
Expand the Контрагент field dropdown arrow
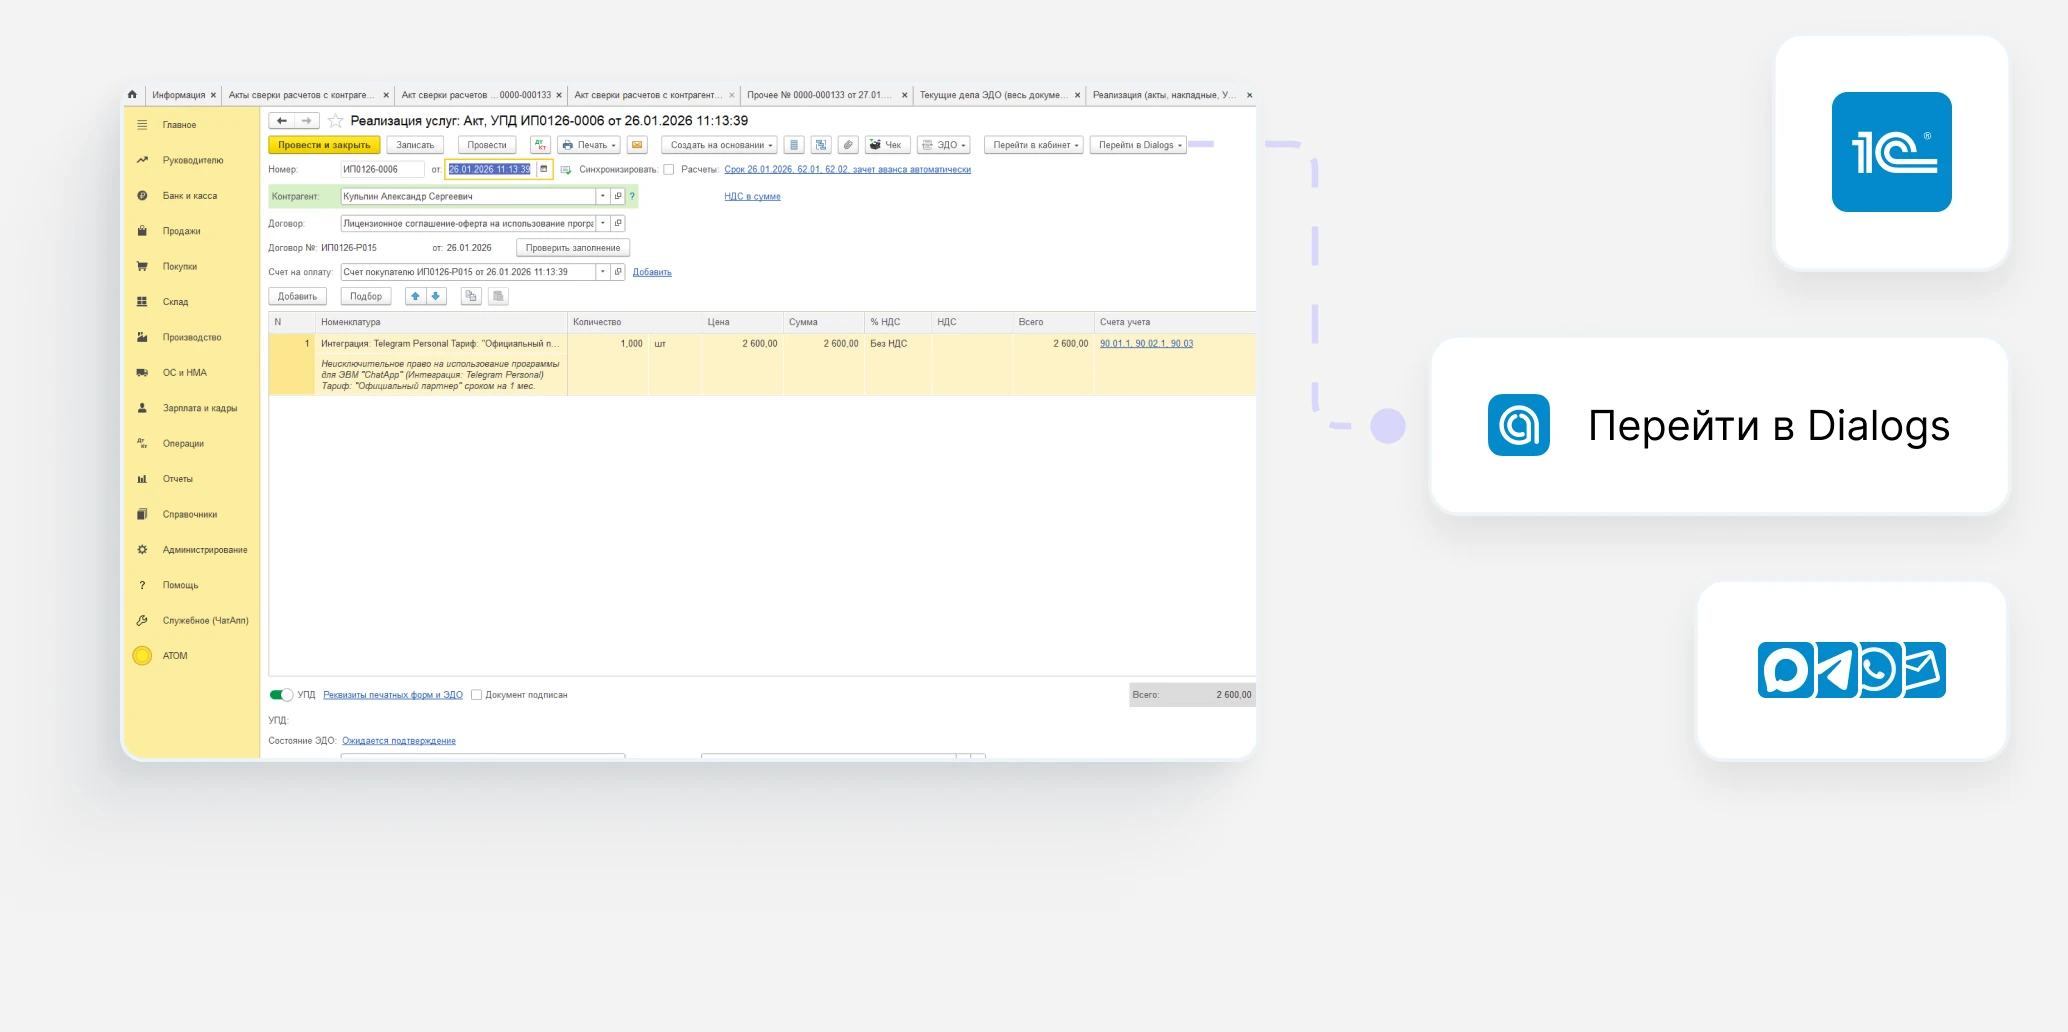coord(603,196)
